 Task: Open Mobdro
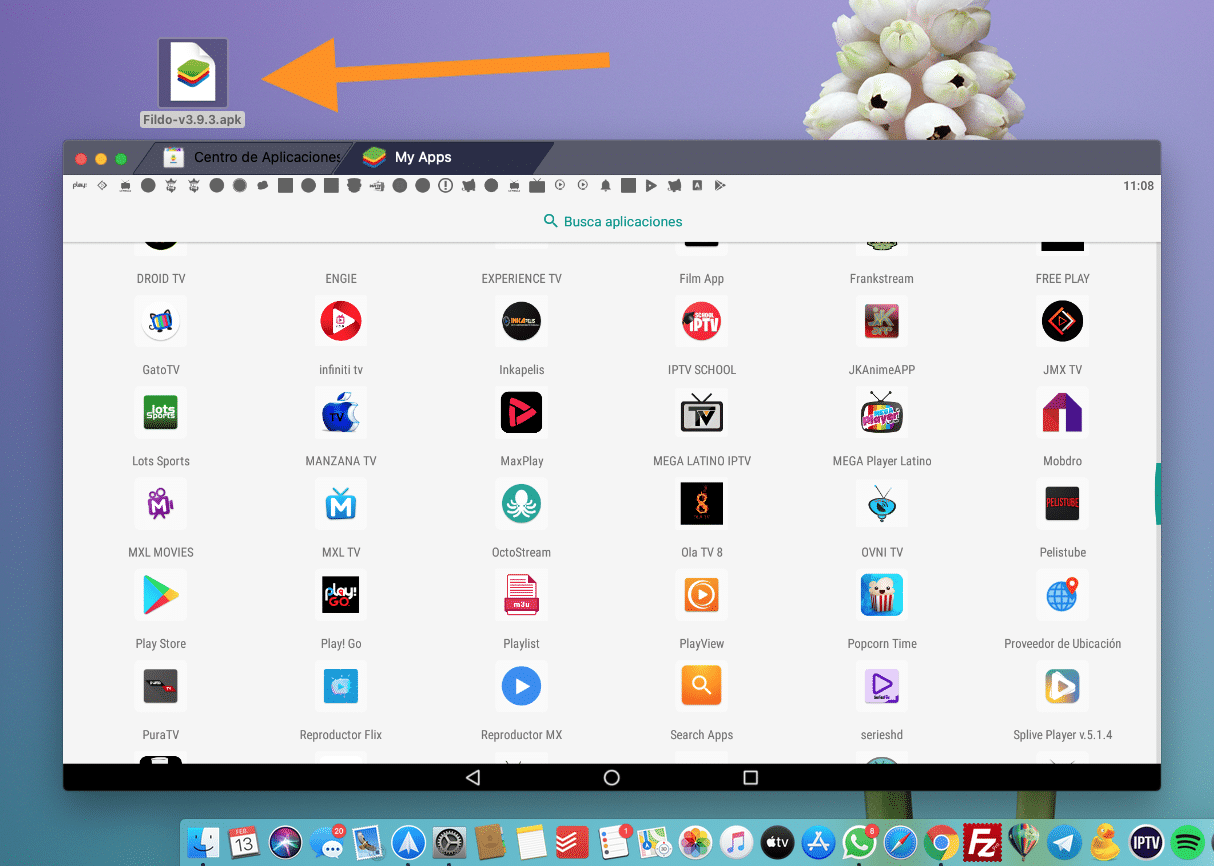(x=1062, y=412)
